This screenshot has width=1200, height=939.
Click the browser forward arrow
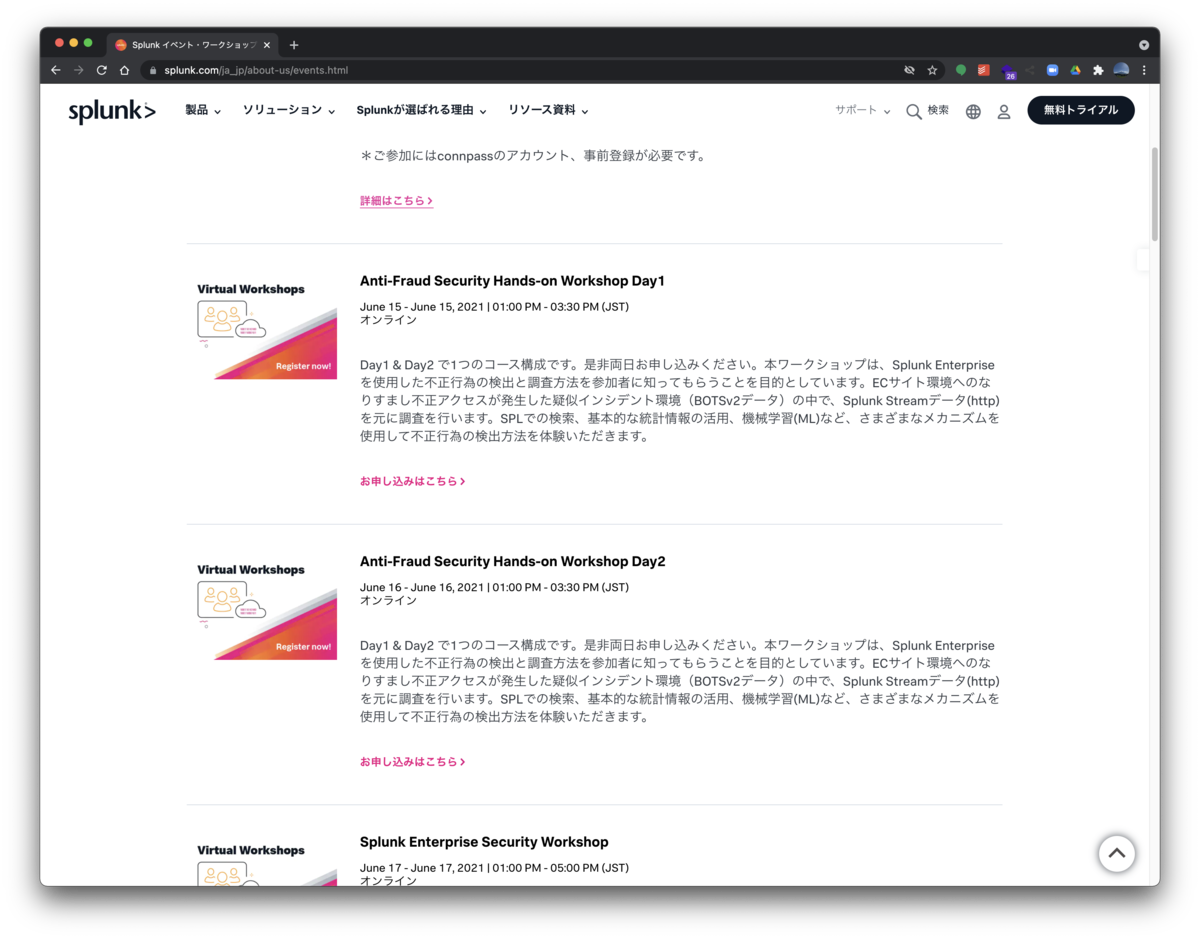[x=78, y=70]
